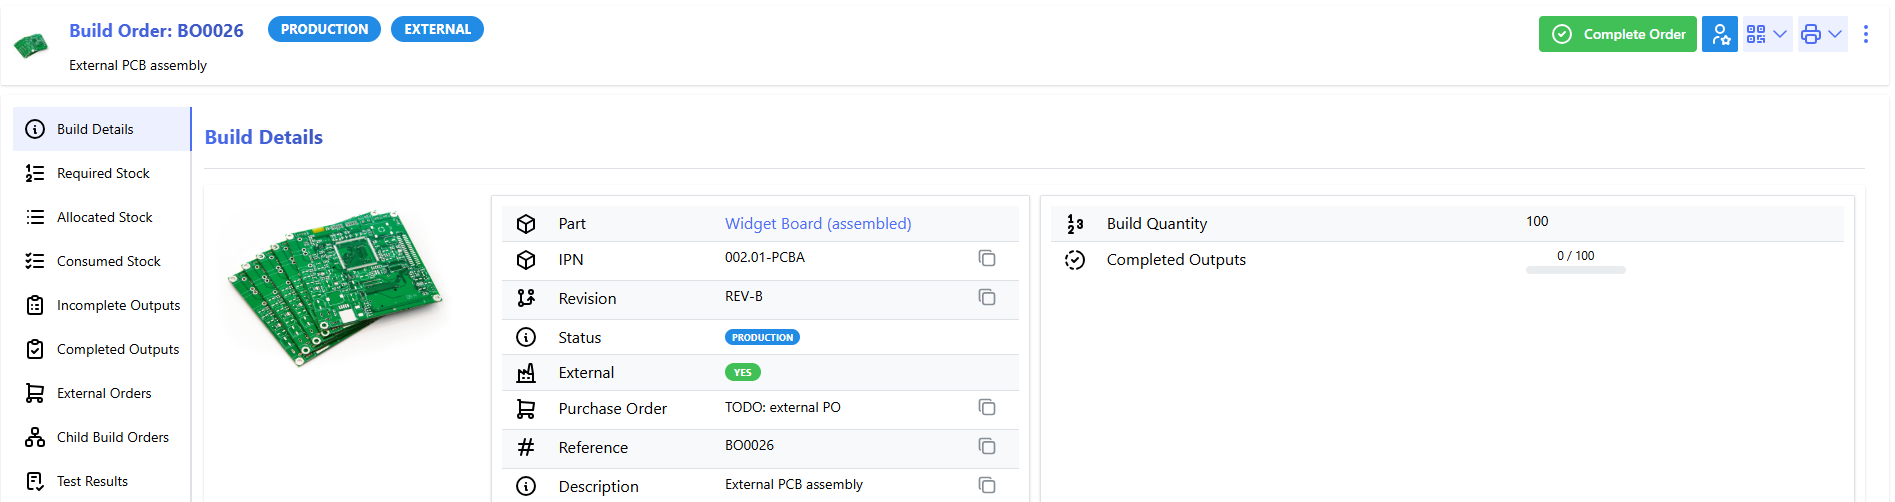Image resolution: width=1895 pixels, height=502 pixels.
Task: Open the Widget Board (assembled) part link
Action: [x=817, y=224]
